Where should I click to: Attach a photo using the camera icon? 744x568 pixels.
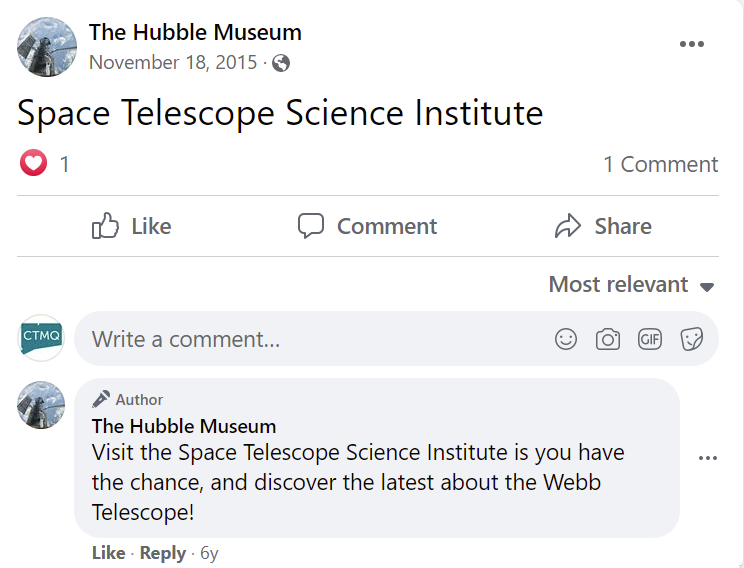coord(608,339)
